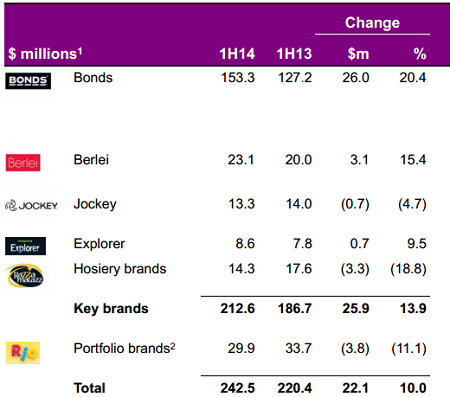Viewport: 450px width, 397px height.
Task: Click the Total percent change 10.0
Action: tap(413, 388)
